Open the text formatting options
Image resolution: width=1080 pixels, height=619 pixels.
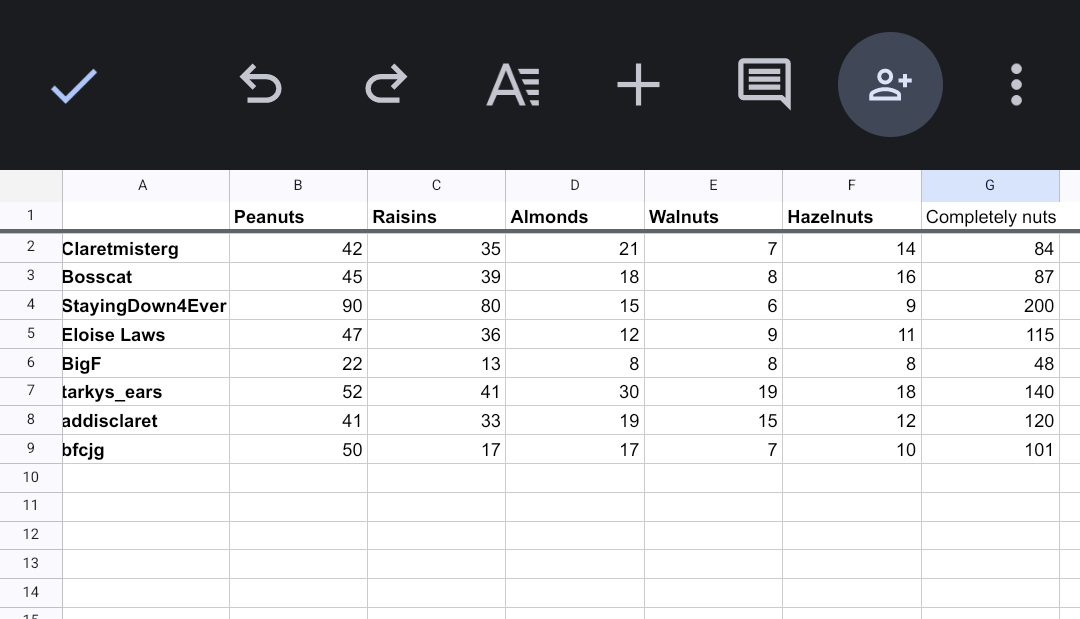(513, 85)
